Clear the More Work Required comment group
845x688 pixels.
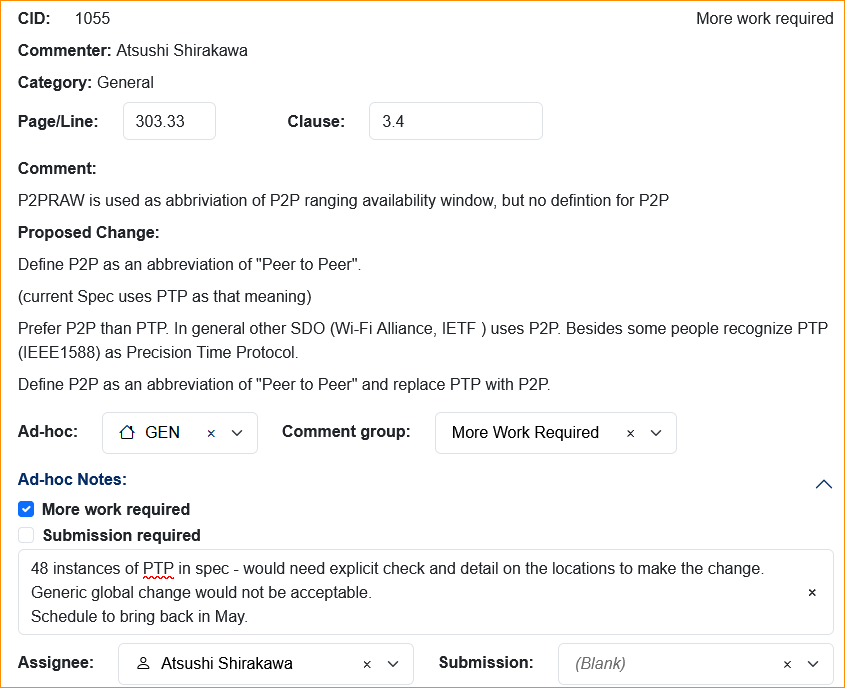630,433
